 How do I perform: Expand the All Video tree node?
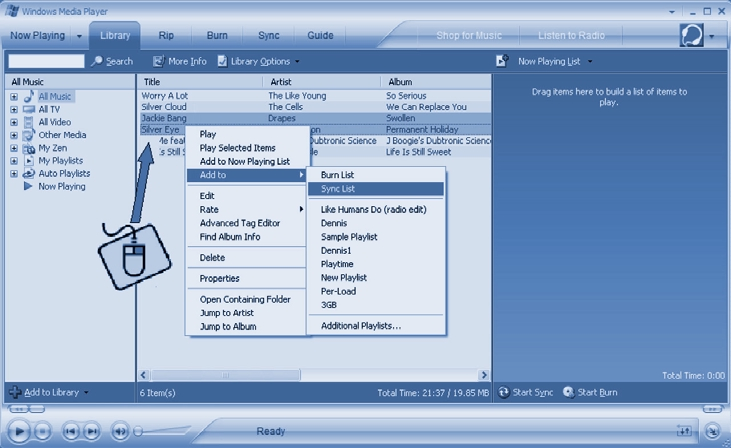14,123
